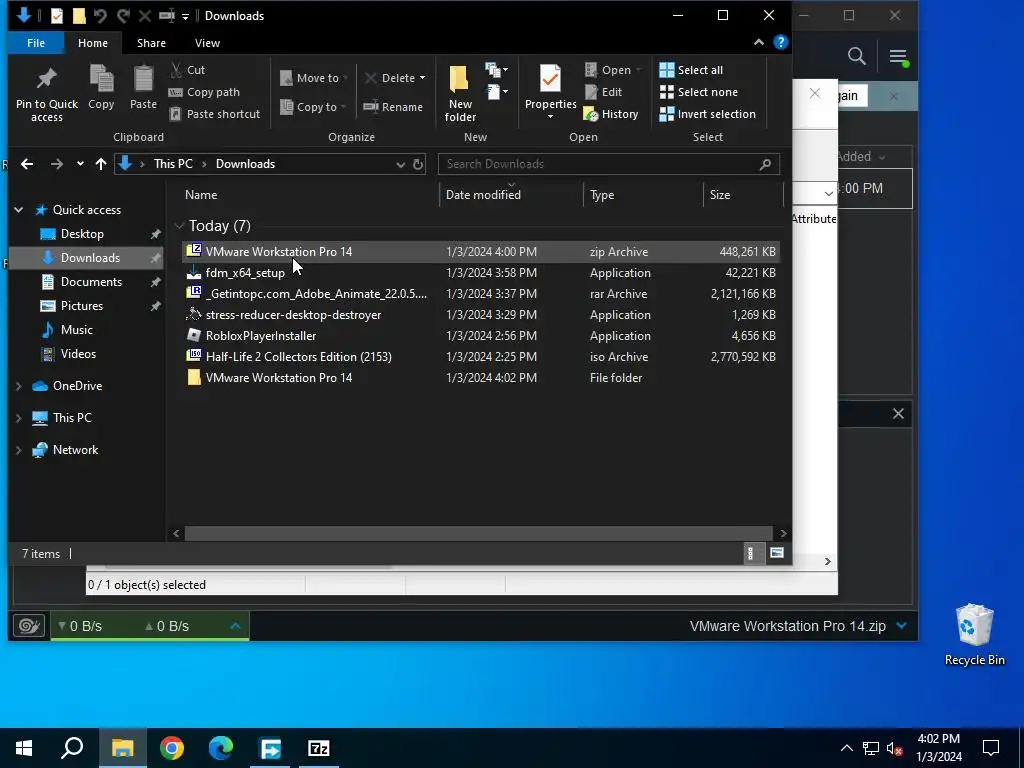Viewport: 1024px width, 768px height.
Task: Open Google Chrome from the taskbar
Action: tap(172, 748)
